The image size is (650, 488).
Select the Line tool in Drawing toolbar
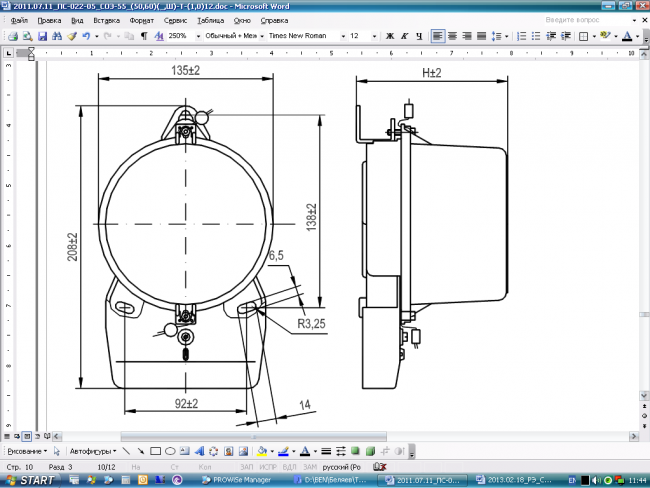126,451
